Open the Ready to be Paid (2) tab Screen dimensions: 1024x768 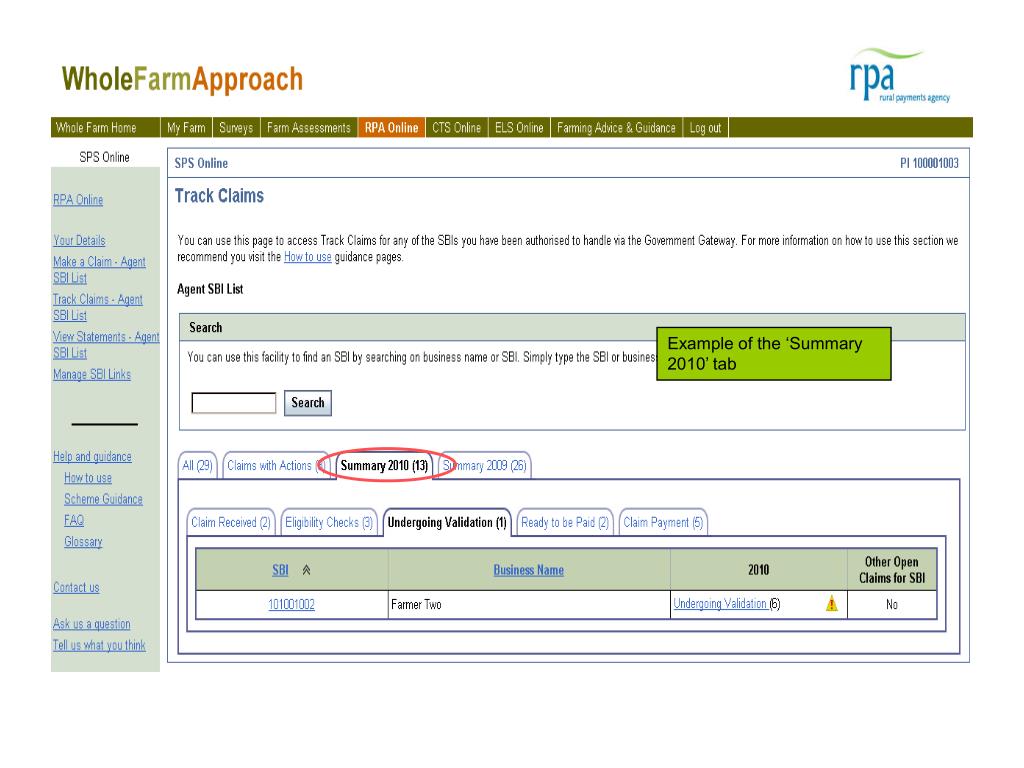click(x=565, y=522)
